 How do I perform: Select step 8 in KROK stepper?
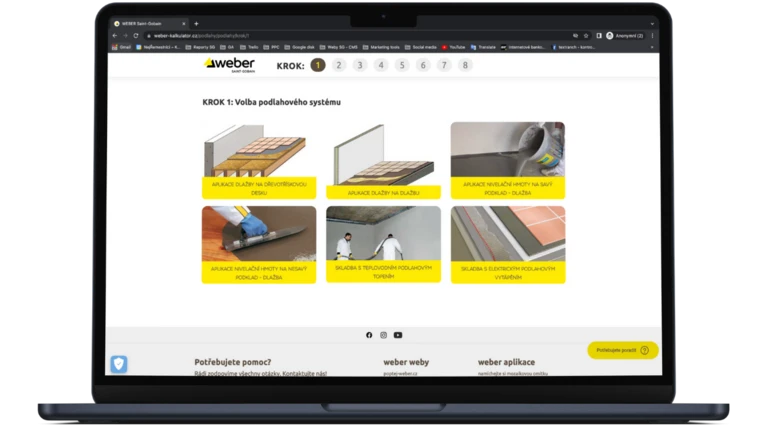click(465, 65)
